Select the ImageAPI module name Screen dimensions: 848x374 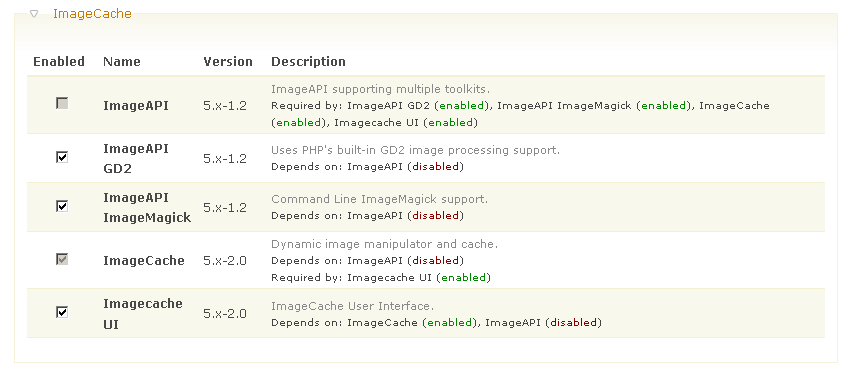(x=136, y=105)
